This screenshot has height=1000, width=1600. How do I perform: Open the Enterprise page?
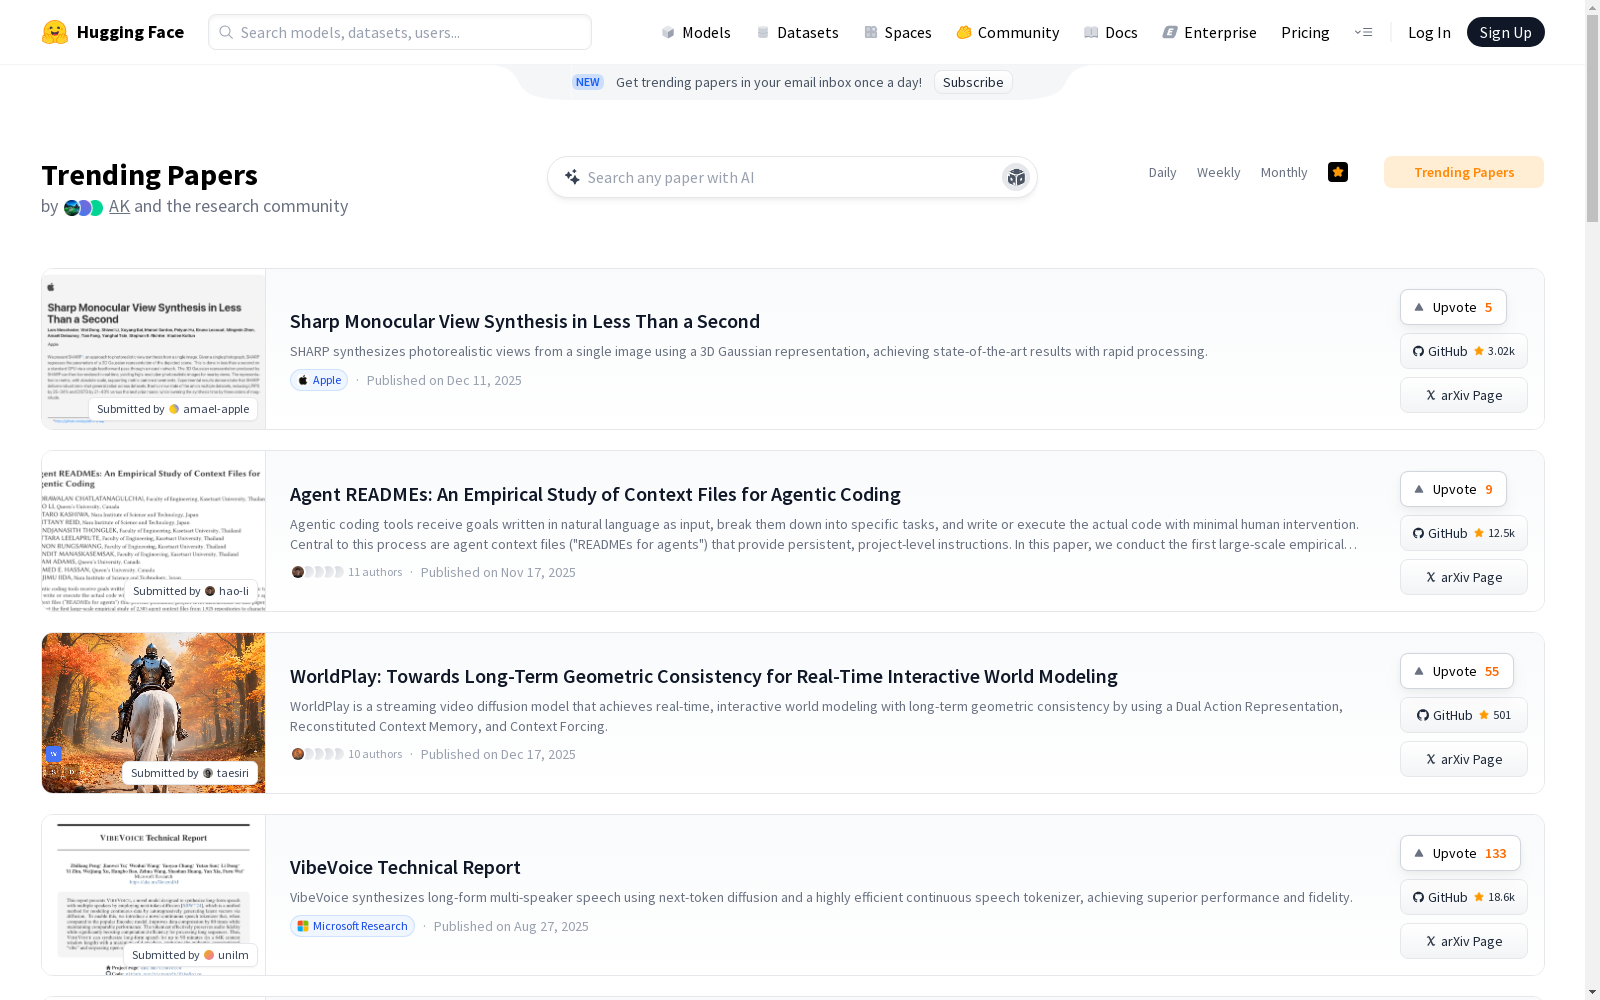(1209, 32)
